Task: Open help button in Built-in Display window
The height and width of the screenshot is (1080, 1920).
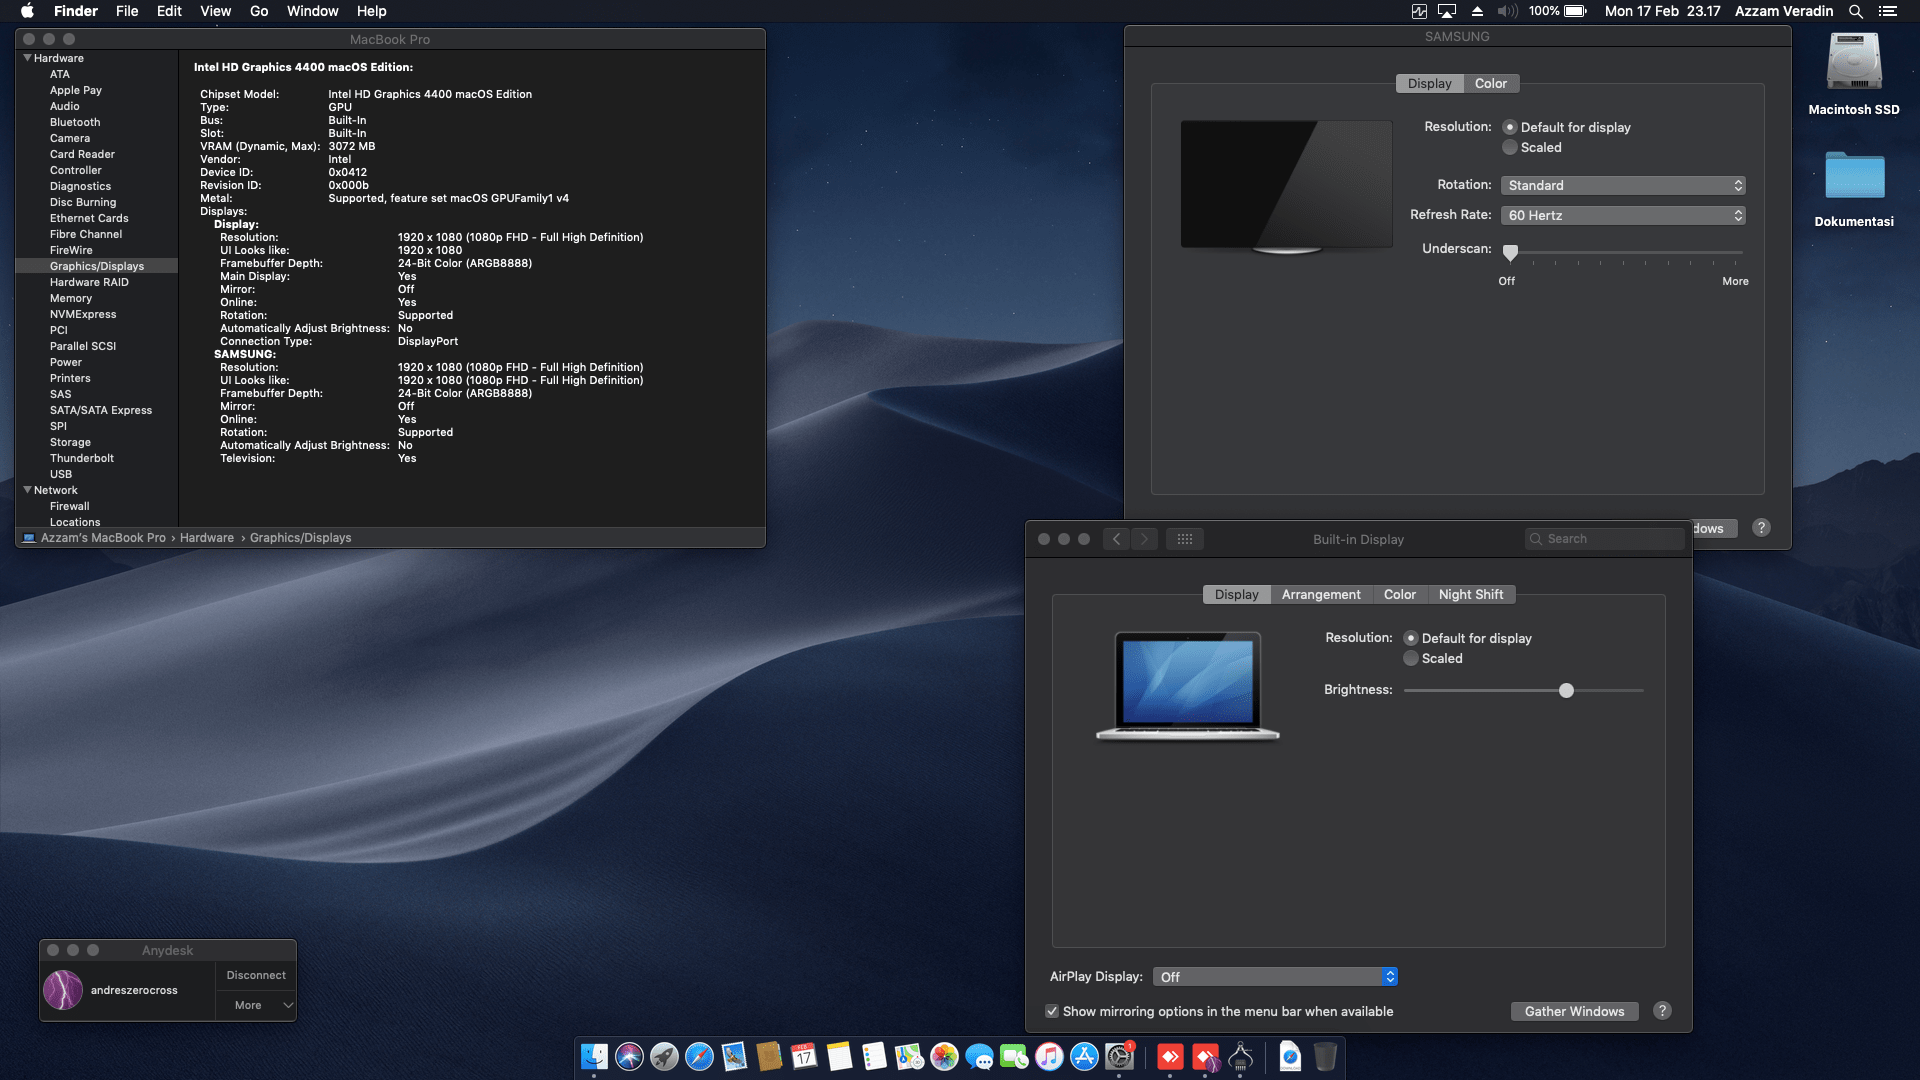Action: (1662, 1010)
